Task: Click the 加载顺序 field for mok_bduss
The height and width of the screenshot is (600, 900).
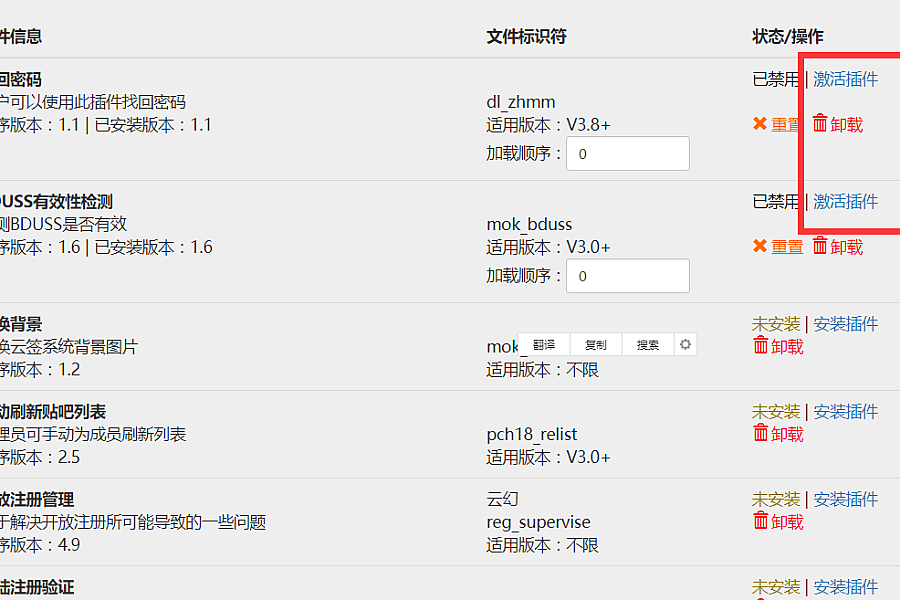Action: pyautogui.click(x=627, y=276)
